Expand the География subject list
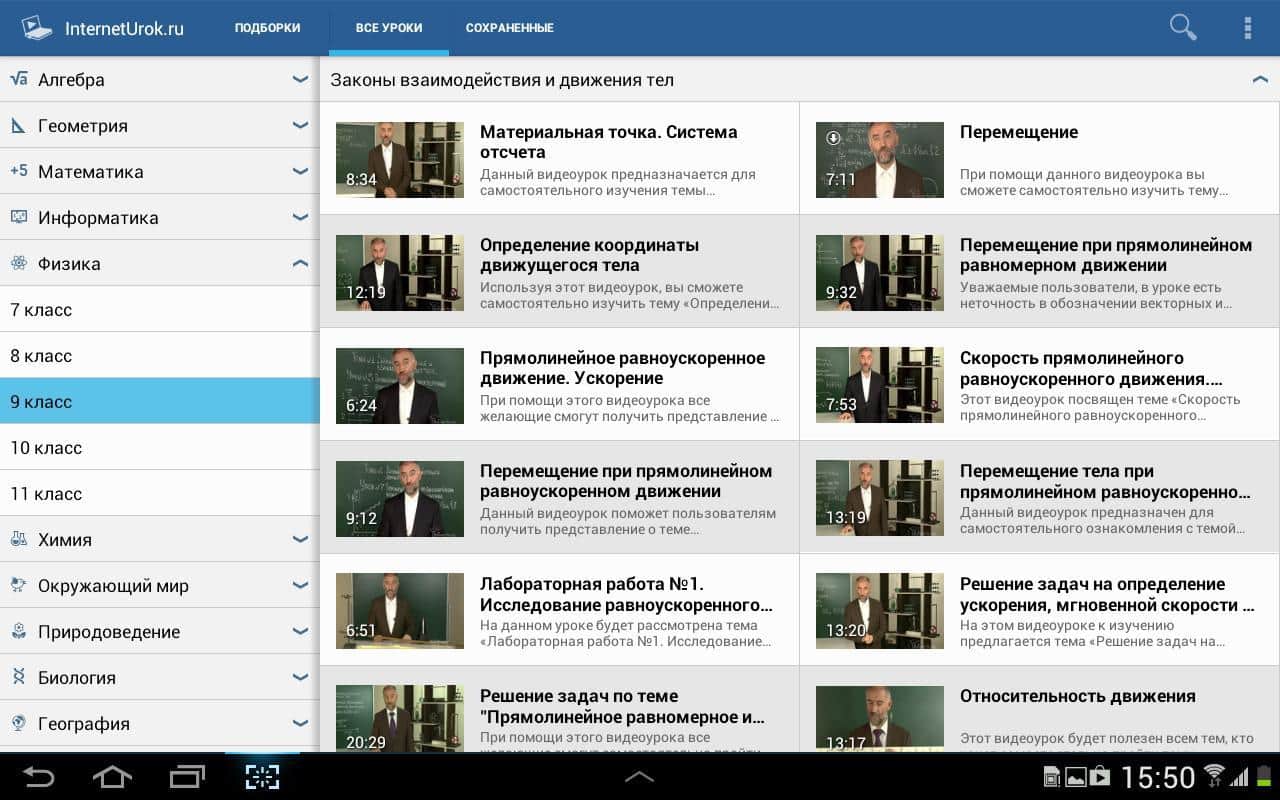The height and width of the screenshot is (800, 1280). point(299,724)
